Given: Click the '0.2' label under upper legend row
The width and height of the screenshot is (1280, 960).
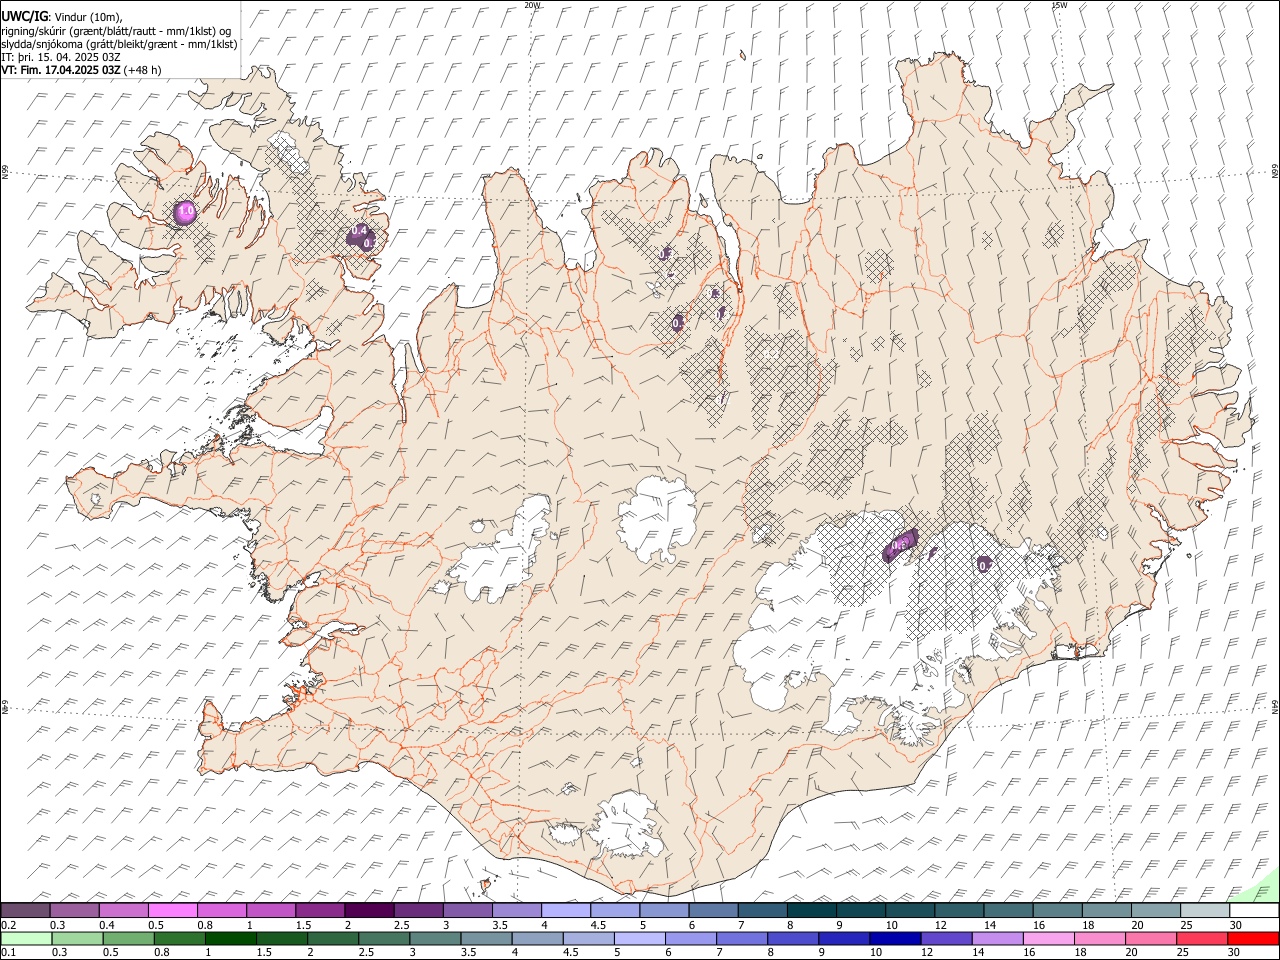Looking at the screenshot, I should pos(7,924).
